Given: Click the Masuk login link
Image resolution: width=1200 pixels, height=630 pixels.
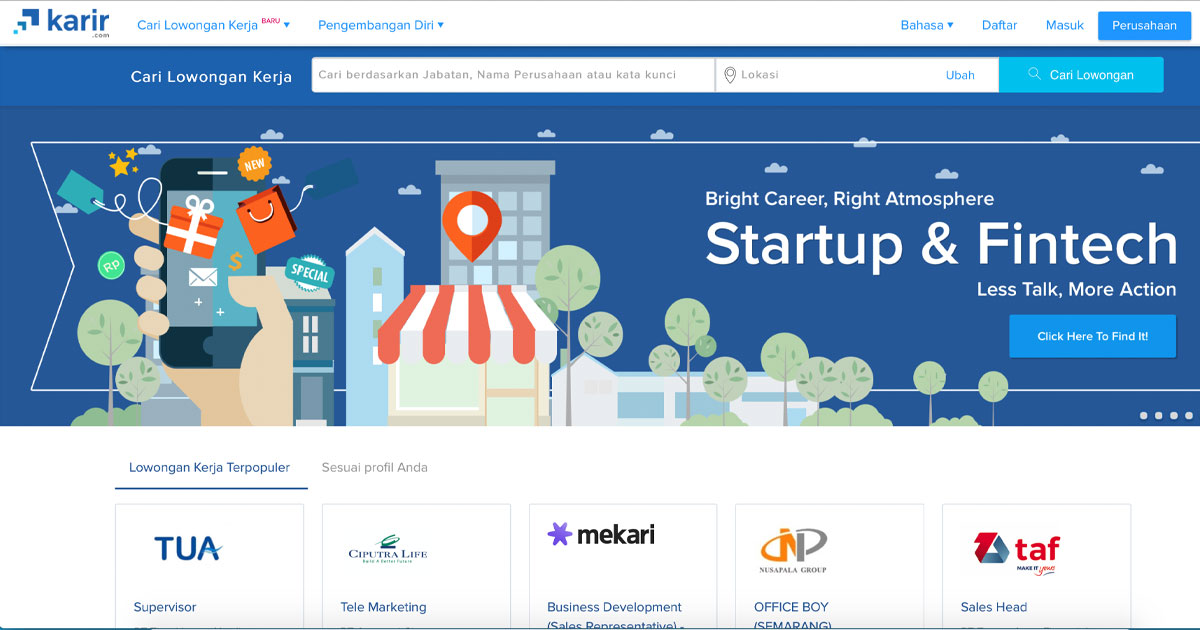Looking at the screenshot, I should 1064,25.
